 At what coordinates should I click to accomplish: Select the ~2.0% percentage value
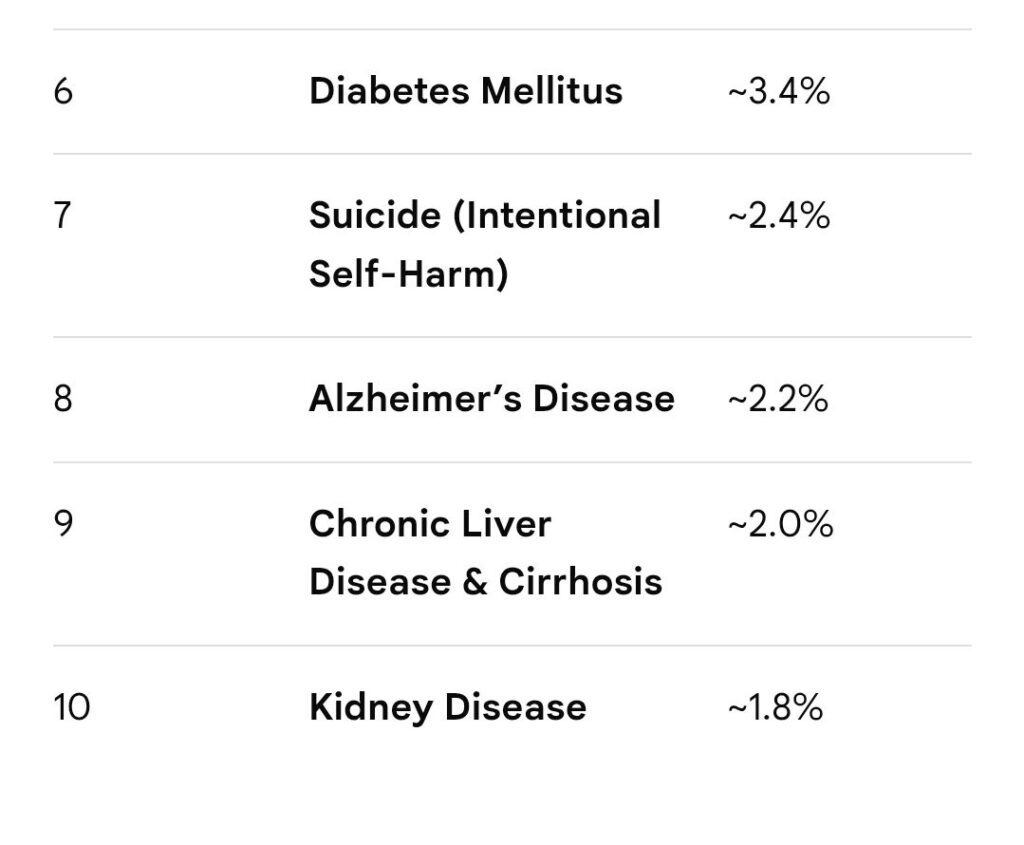779,524
